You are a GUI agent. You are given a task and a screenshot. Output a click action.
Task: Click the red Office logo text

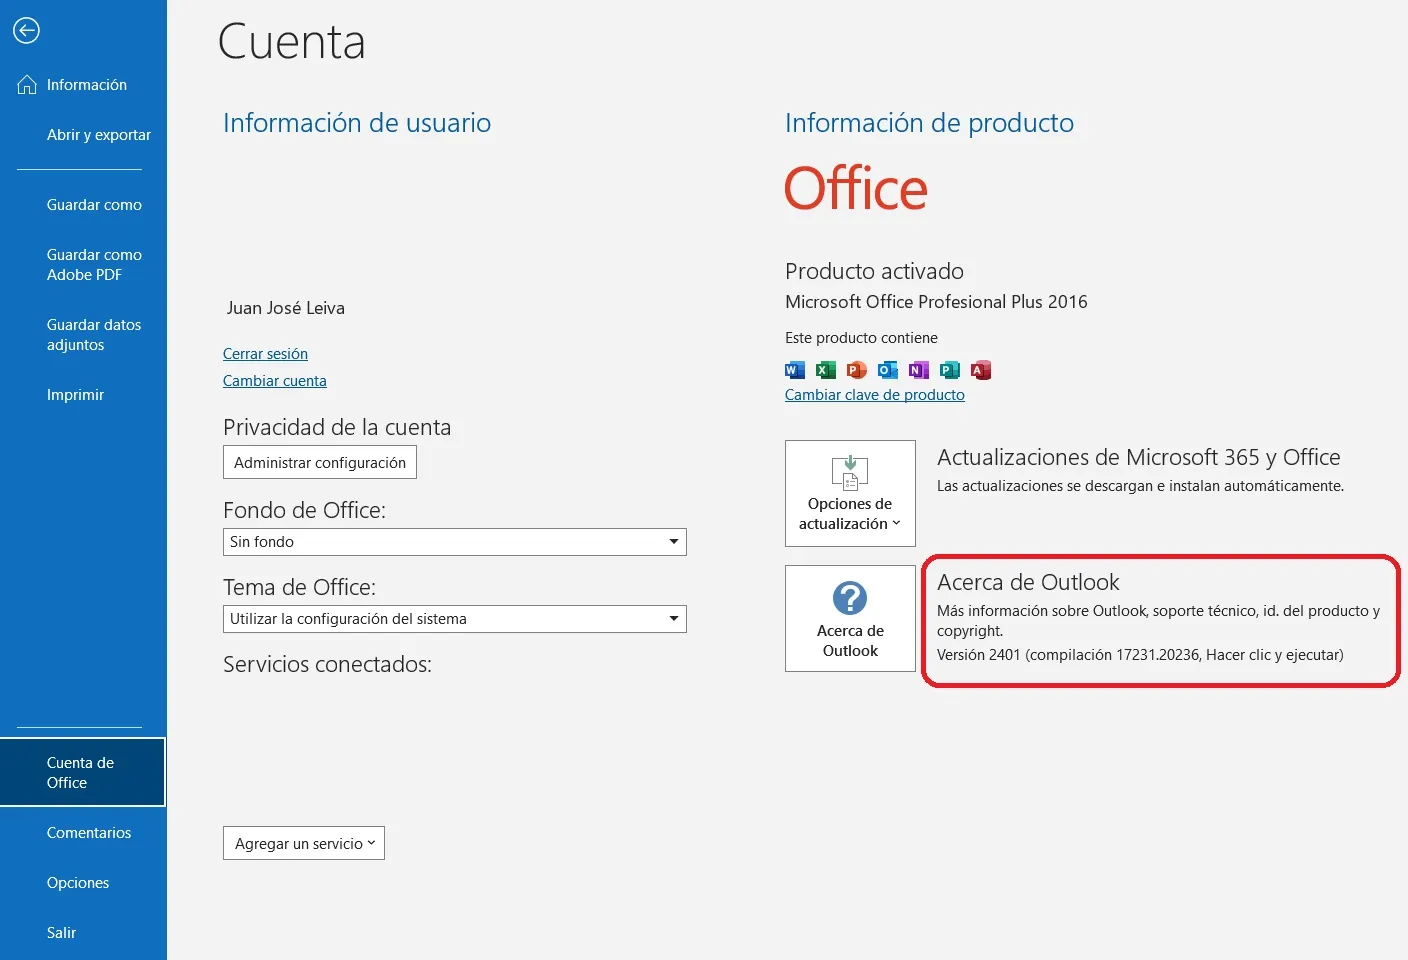coord(856,189)
